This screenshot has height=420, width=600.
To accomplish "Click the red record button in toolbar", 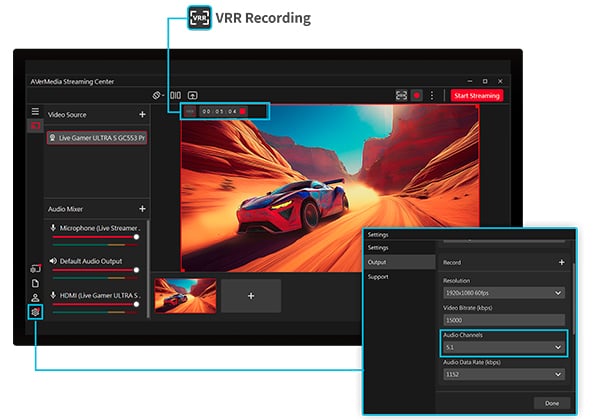I will [417, 95].
